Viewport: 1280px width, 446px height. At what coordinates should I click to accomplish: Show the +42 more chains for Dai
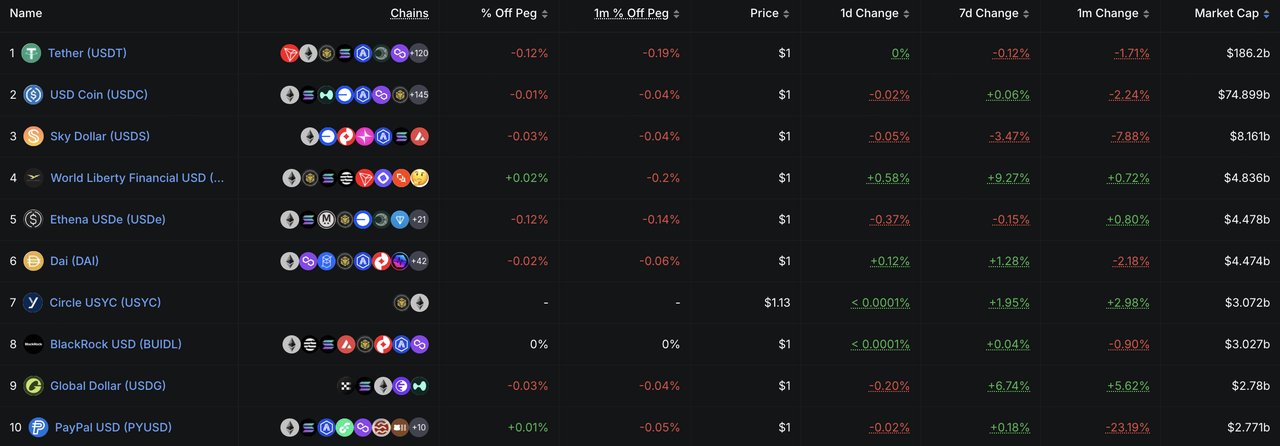(x=419, y=261)
